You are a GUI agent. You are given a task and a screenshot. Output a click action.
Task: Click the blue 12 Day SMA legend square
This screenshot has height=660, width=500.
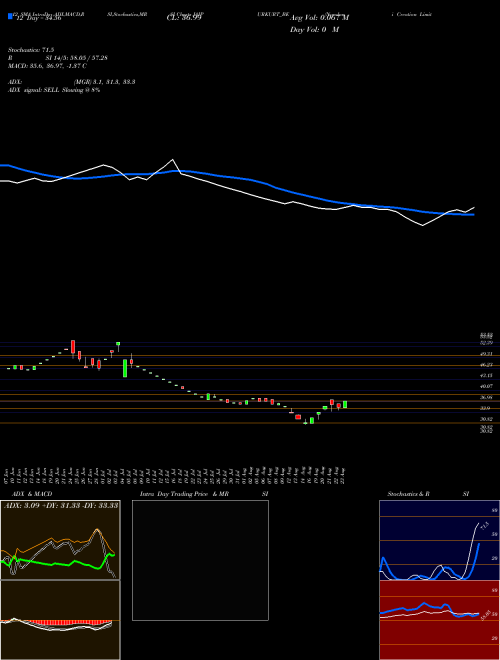click(11, 17)
